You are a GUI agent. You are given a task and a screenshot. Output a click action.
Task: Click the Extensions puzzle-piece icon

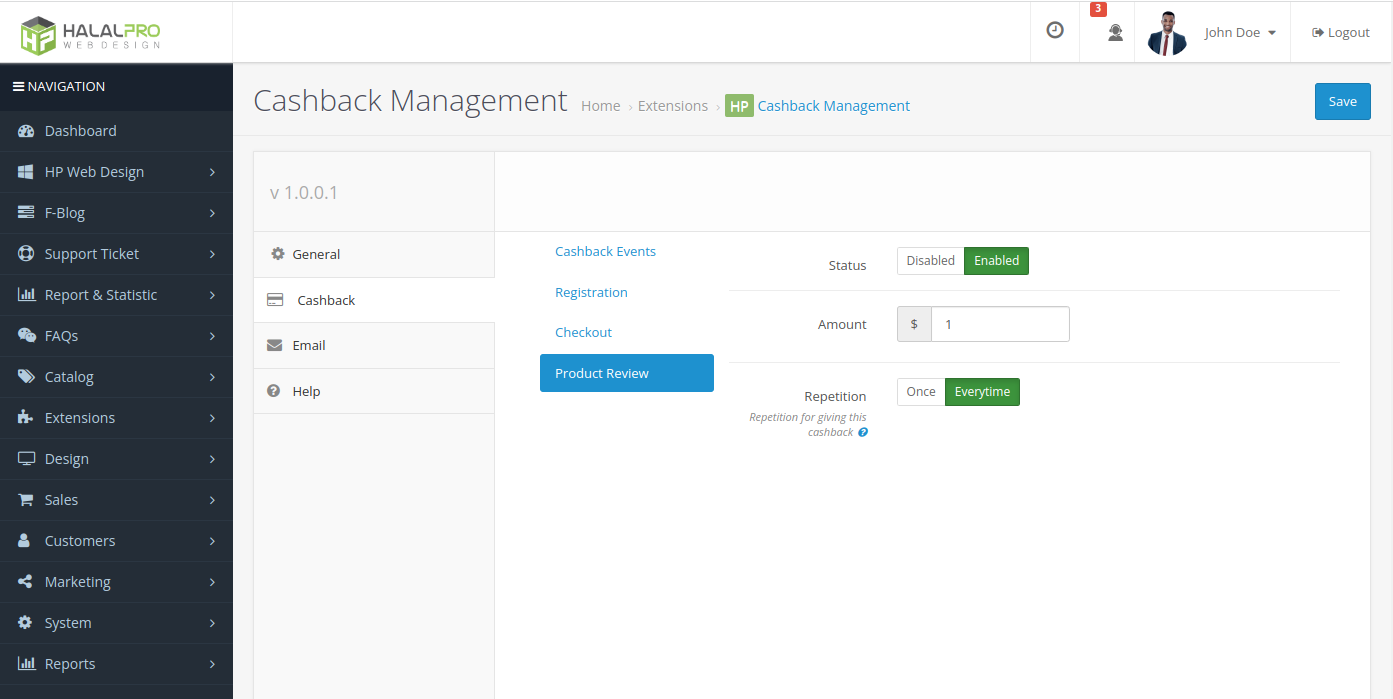[26, 418]
